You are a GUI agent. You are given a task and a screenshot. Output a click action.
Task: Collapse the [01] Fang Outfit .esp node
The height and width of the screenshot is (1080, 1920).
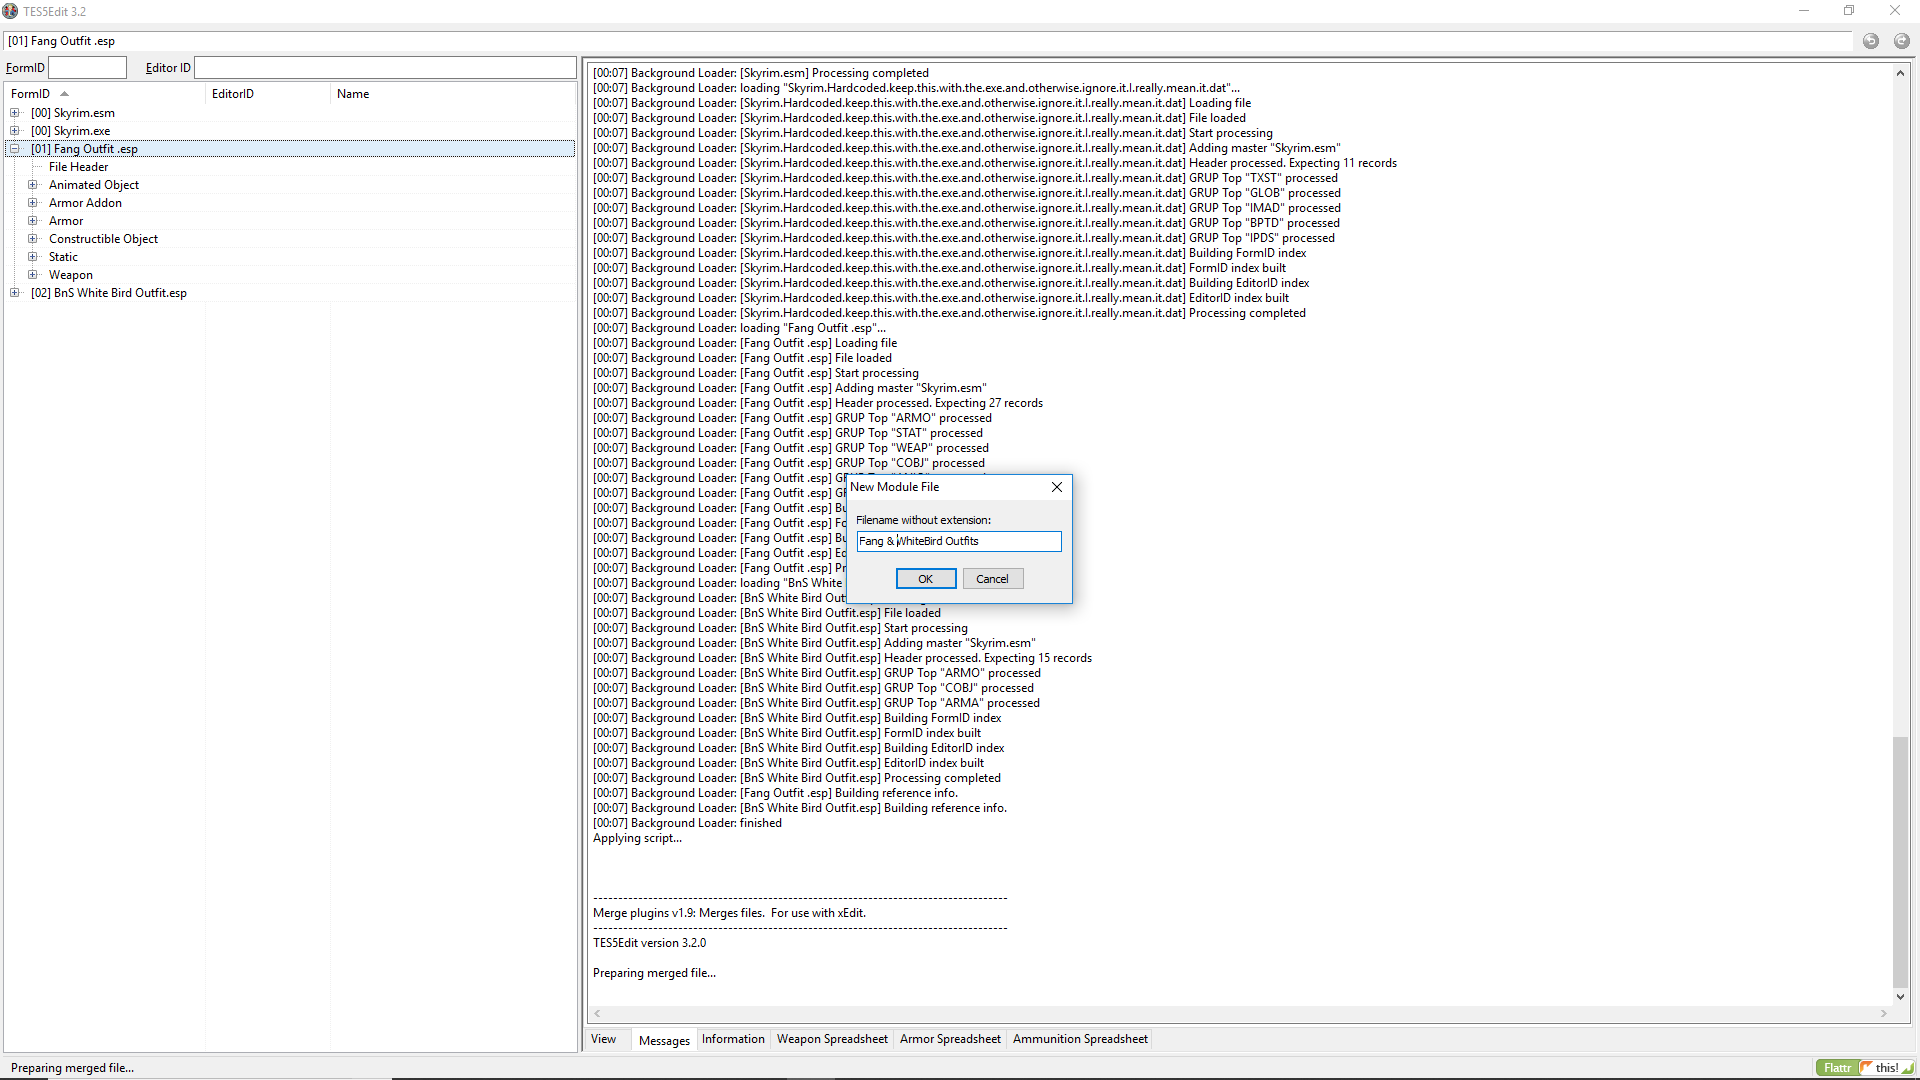(15, 149)
